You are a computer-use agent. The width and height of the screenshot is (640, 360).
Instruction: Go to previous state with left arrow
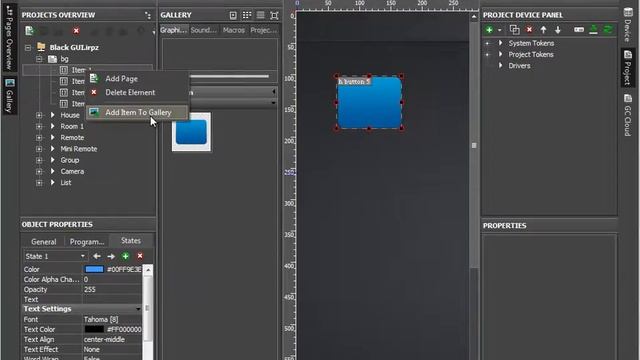(97, 256)
